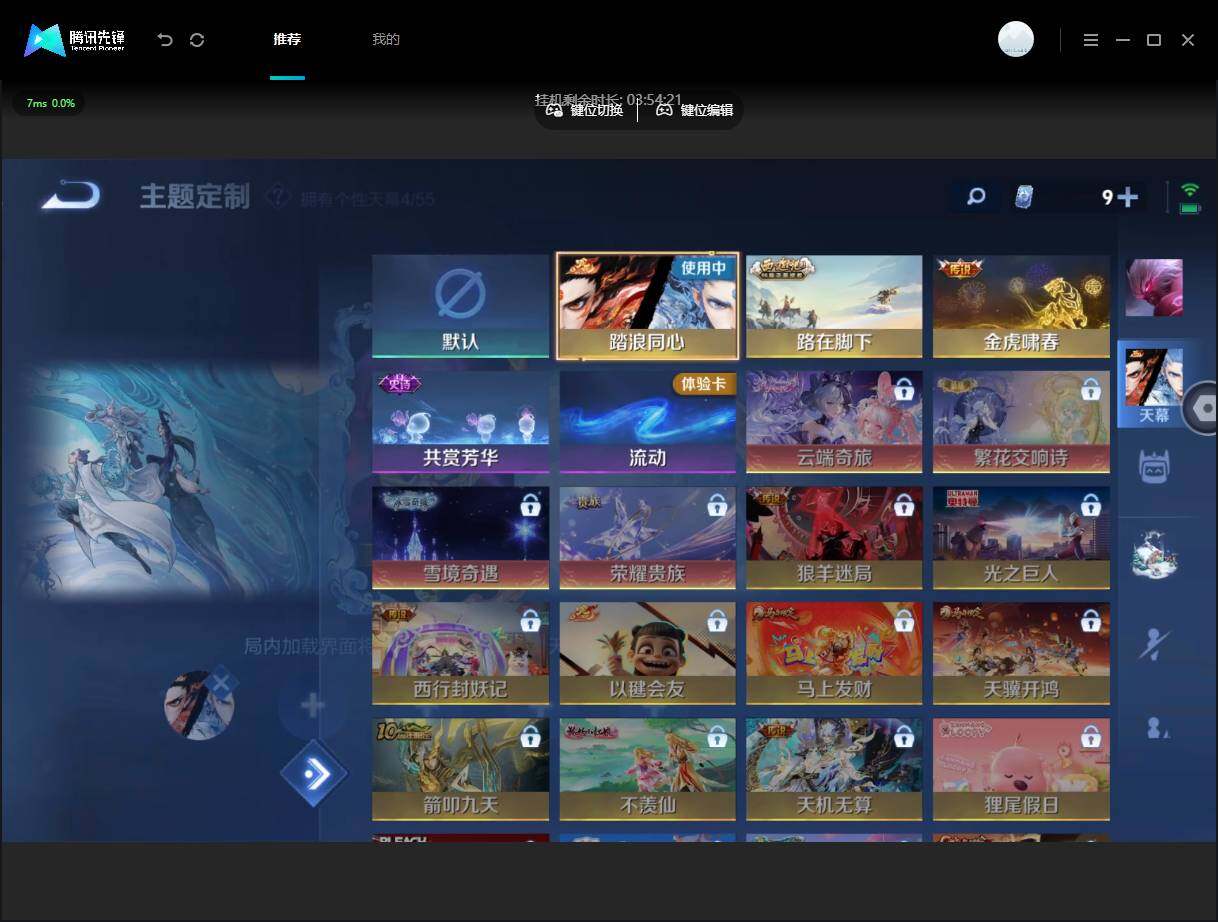The image size is (1218, 922).
Task: Click the 键位编辑 button
Action: click(x=695, y=111)
